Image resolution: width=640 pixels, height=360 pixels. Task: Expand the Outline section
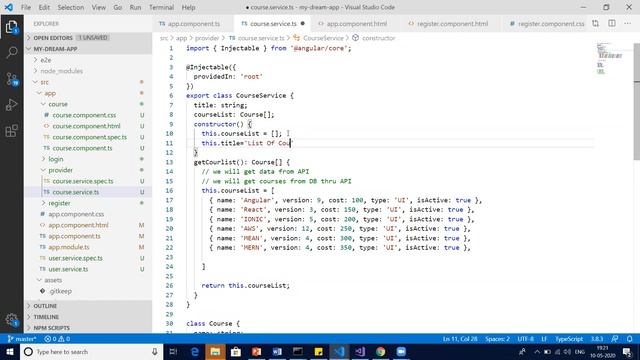click(88, 306)
